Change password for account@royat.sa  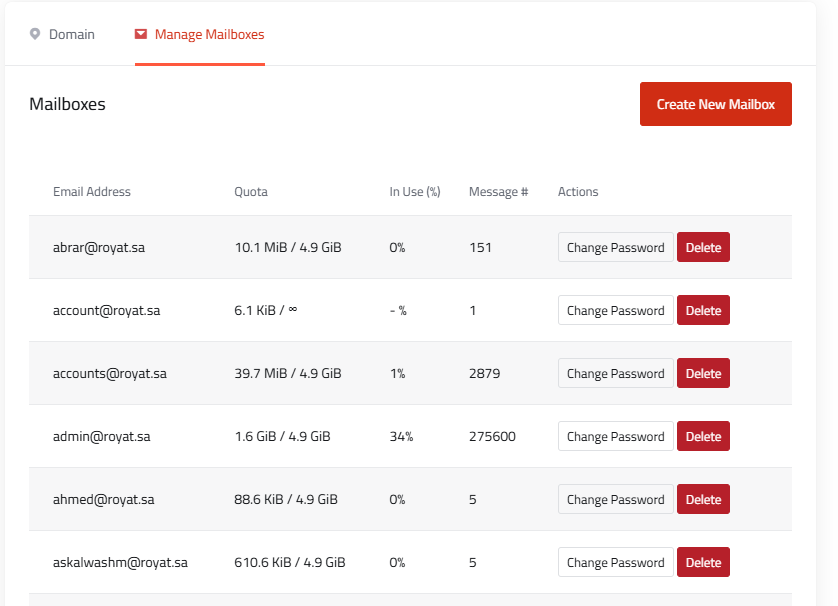point(615,310)
